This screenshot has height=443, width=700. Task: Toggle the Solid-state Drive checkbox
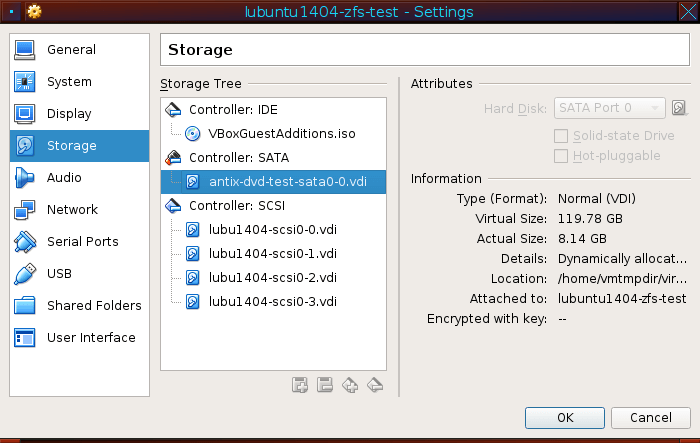561,136
